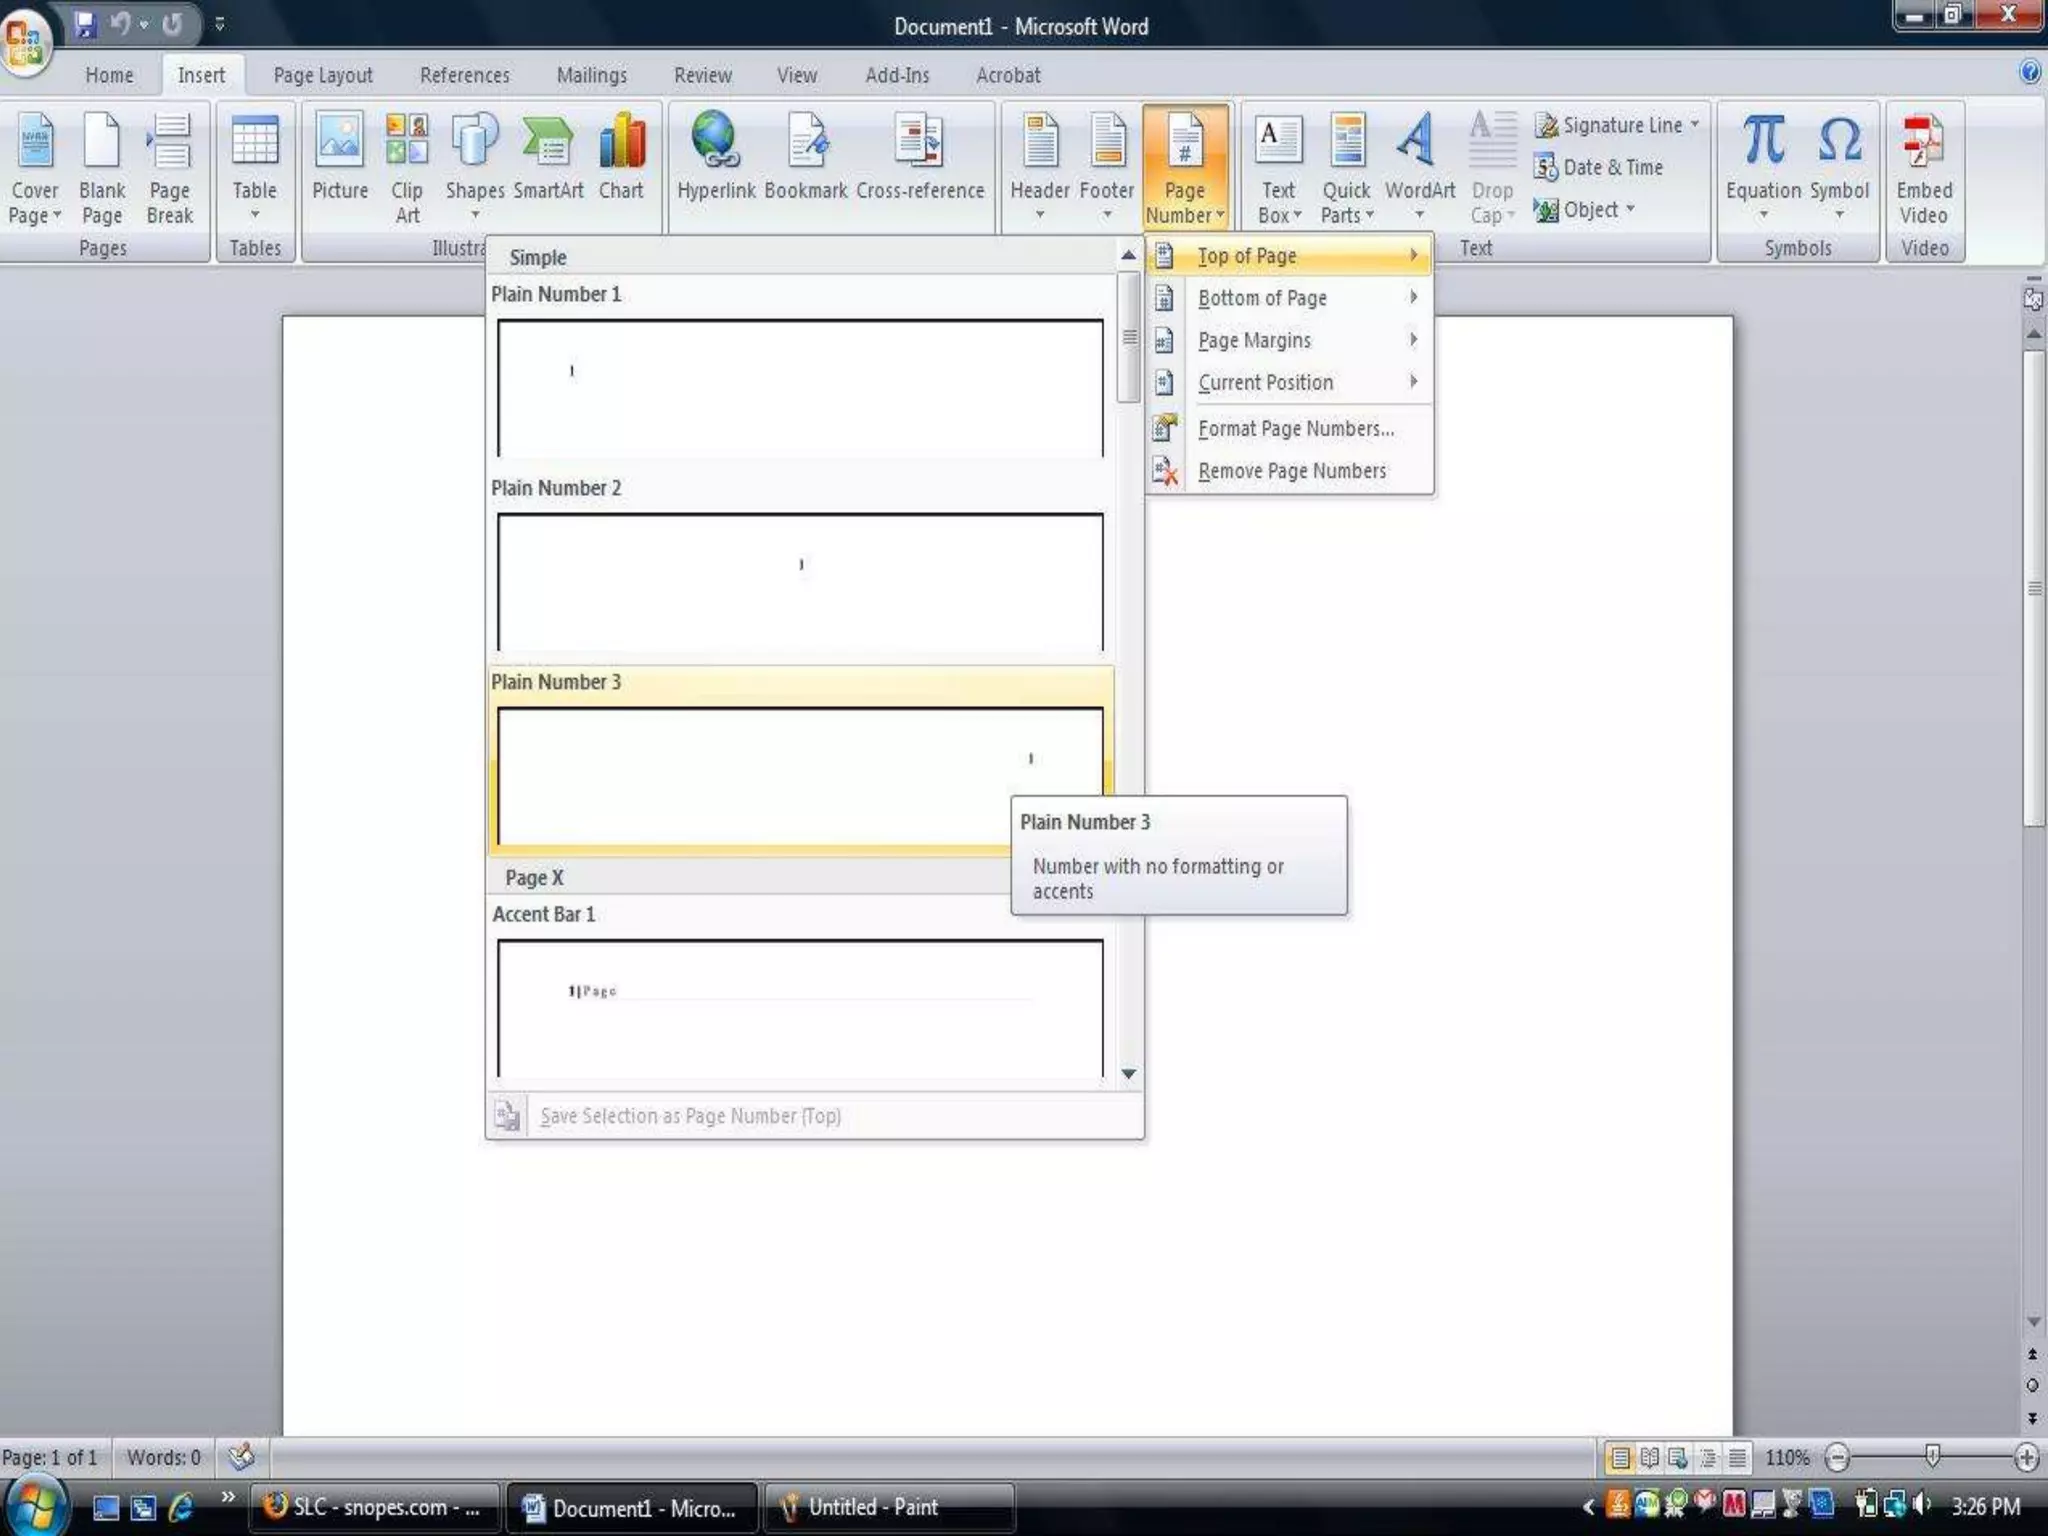Switch to Draft view in status bar
This screenshot has height=1536, width=2048.
tap(1738, 1458)
